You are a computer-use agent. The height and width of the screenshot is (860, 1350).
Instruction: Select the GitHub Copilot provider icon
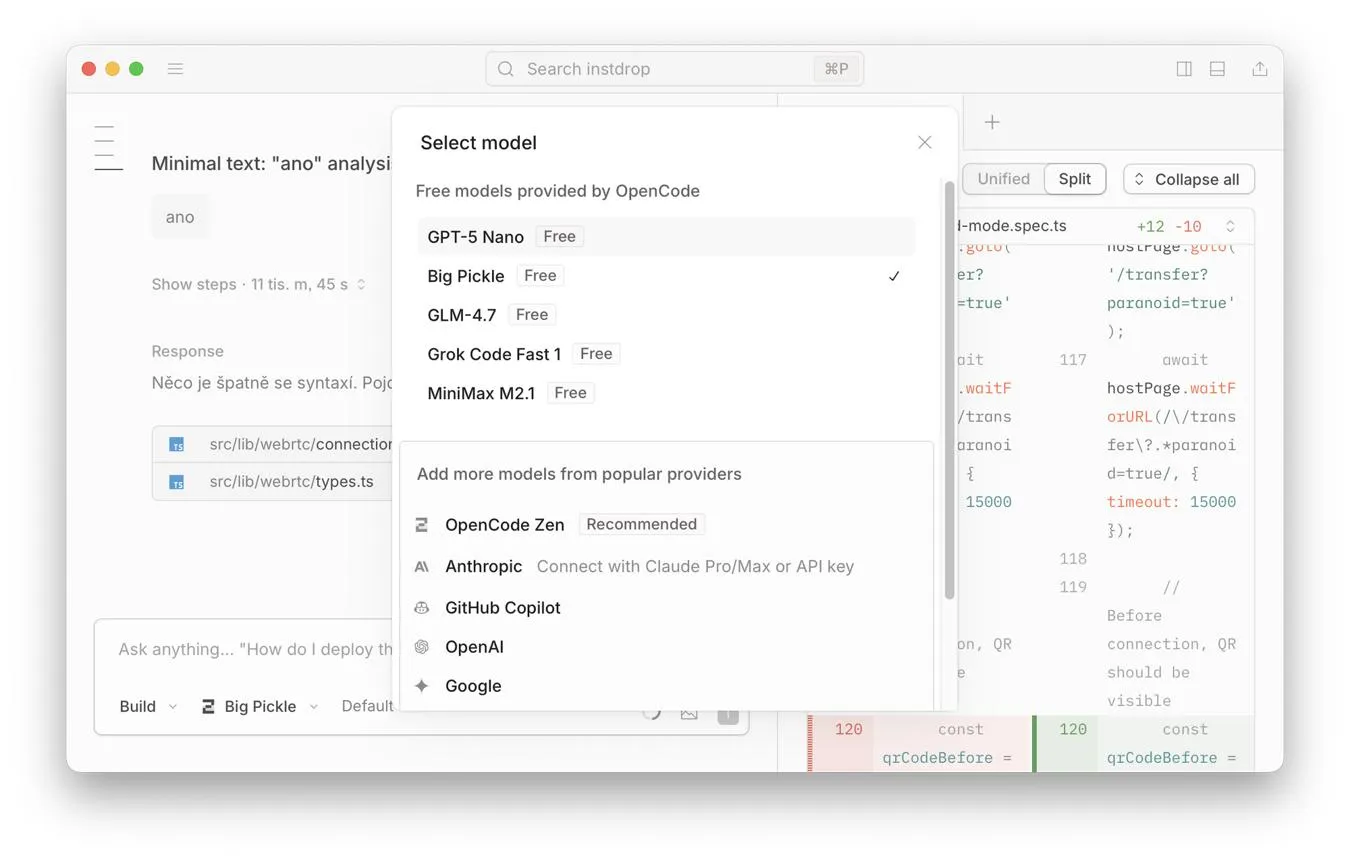(x=422, y=608)
